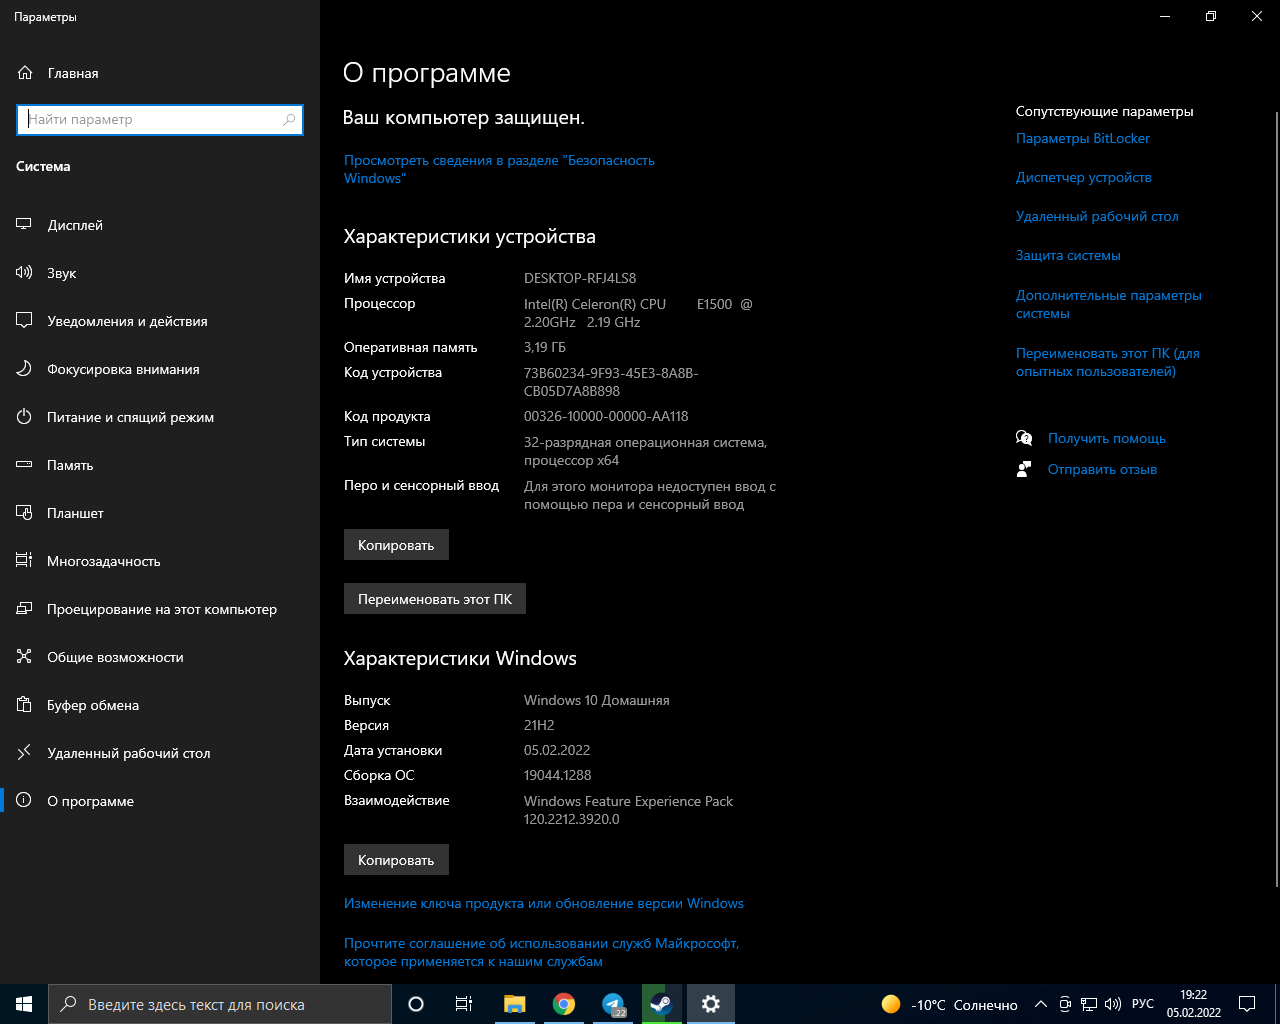The height and width of the screenshot is (1024, 1280).
Task: Click the magnifier icon in settings search
Action: 289,120
